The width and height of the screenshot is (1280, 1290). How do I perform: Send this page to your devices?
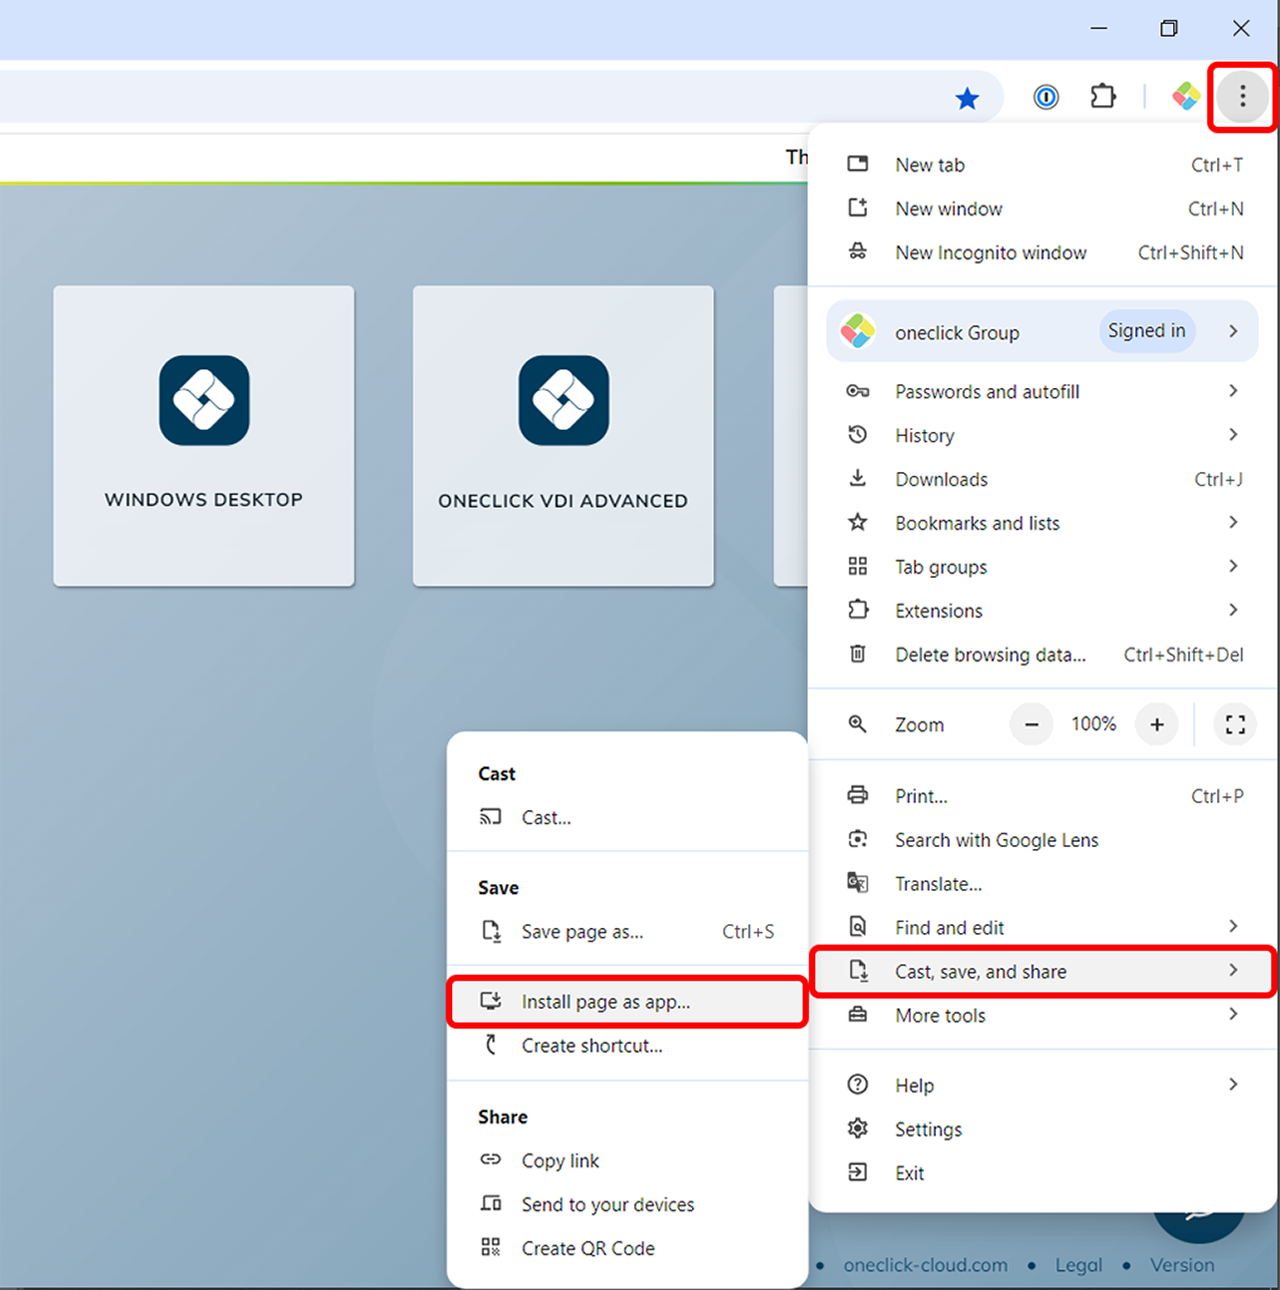607,1204
